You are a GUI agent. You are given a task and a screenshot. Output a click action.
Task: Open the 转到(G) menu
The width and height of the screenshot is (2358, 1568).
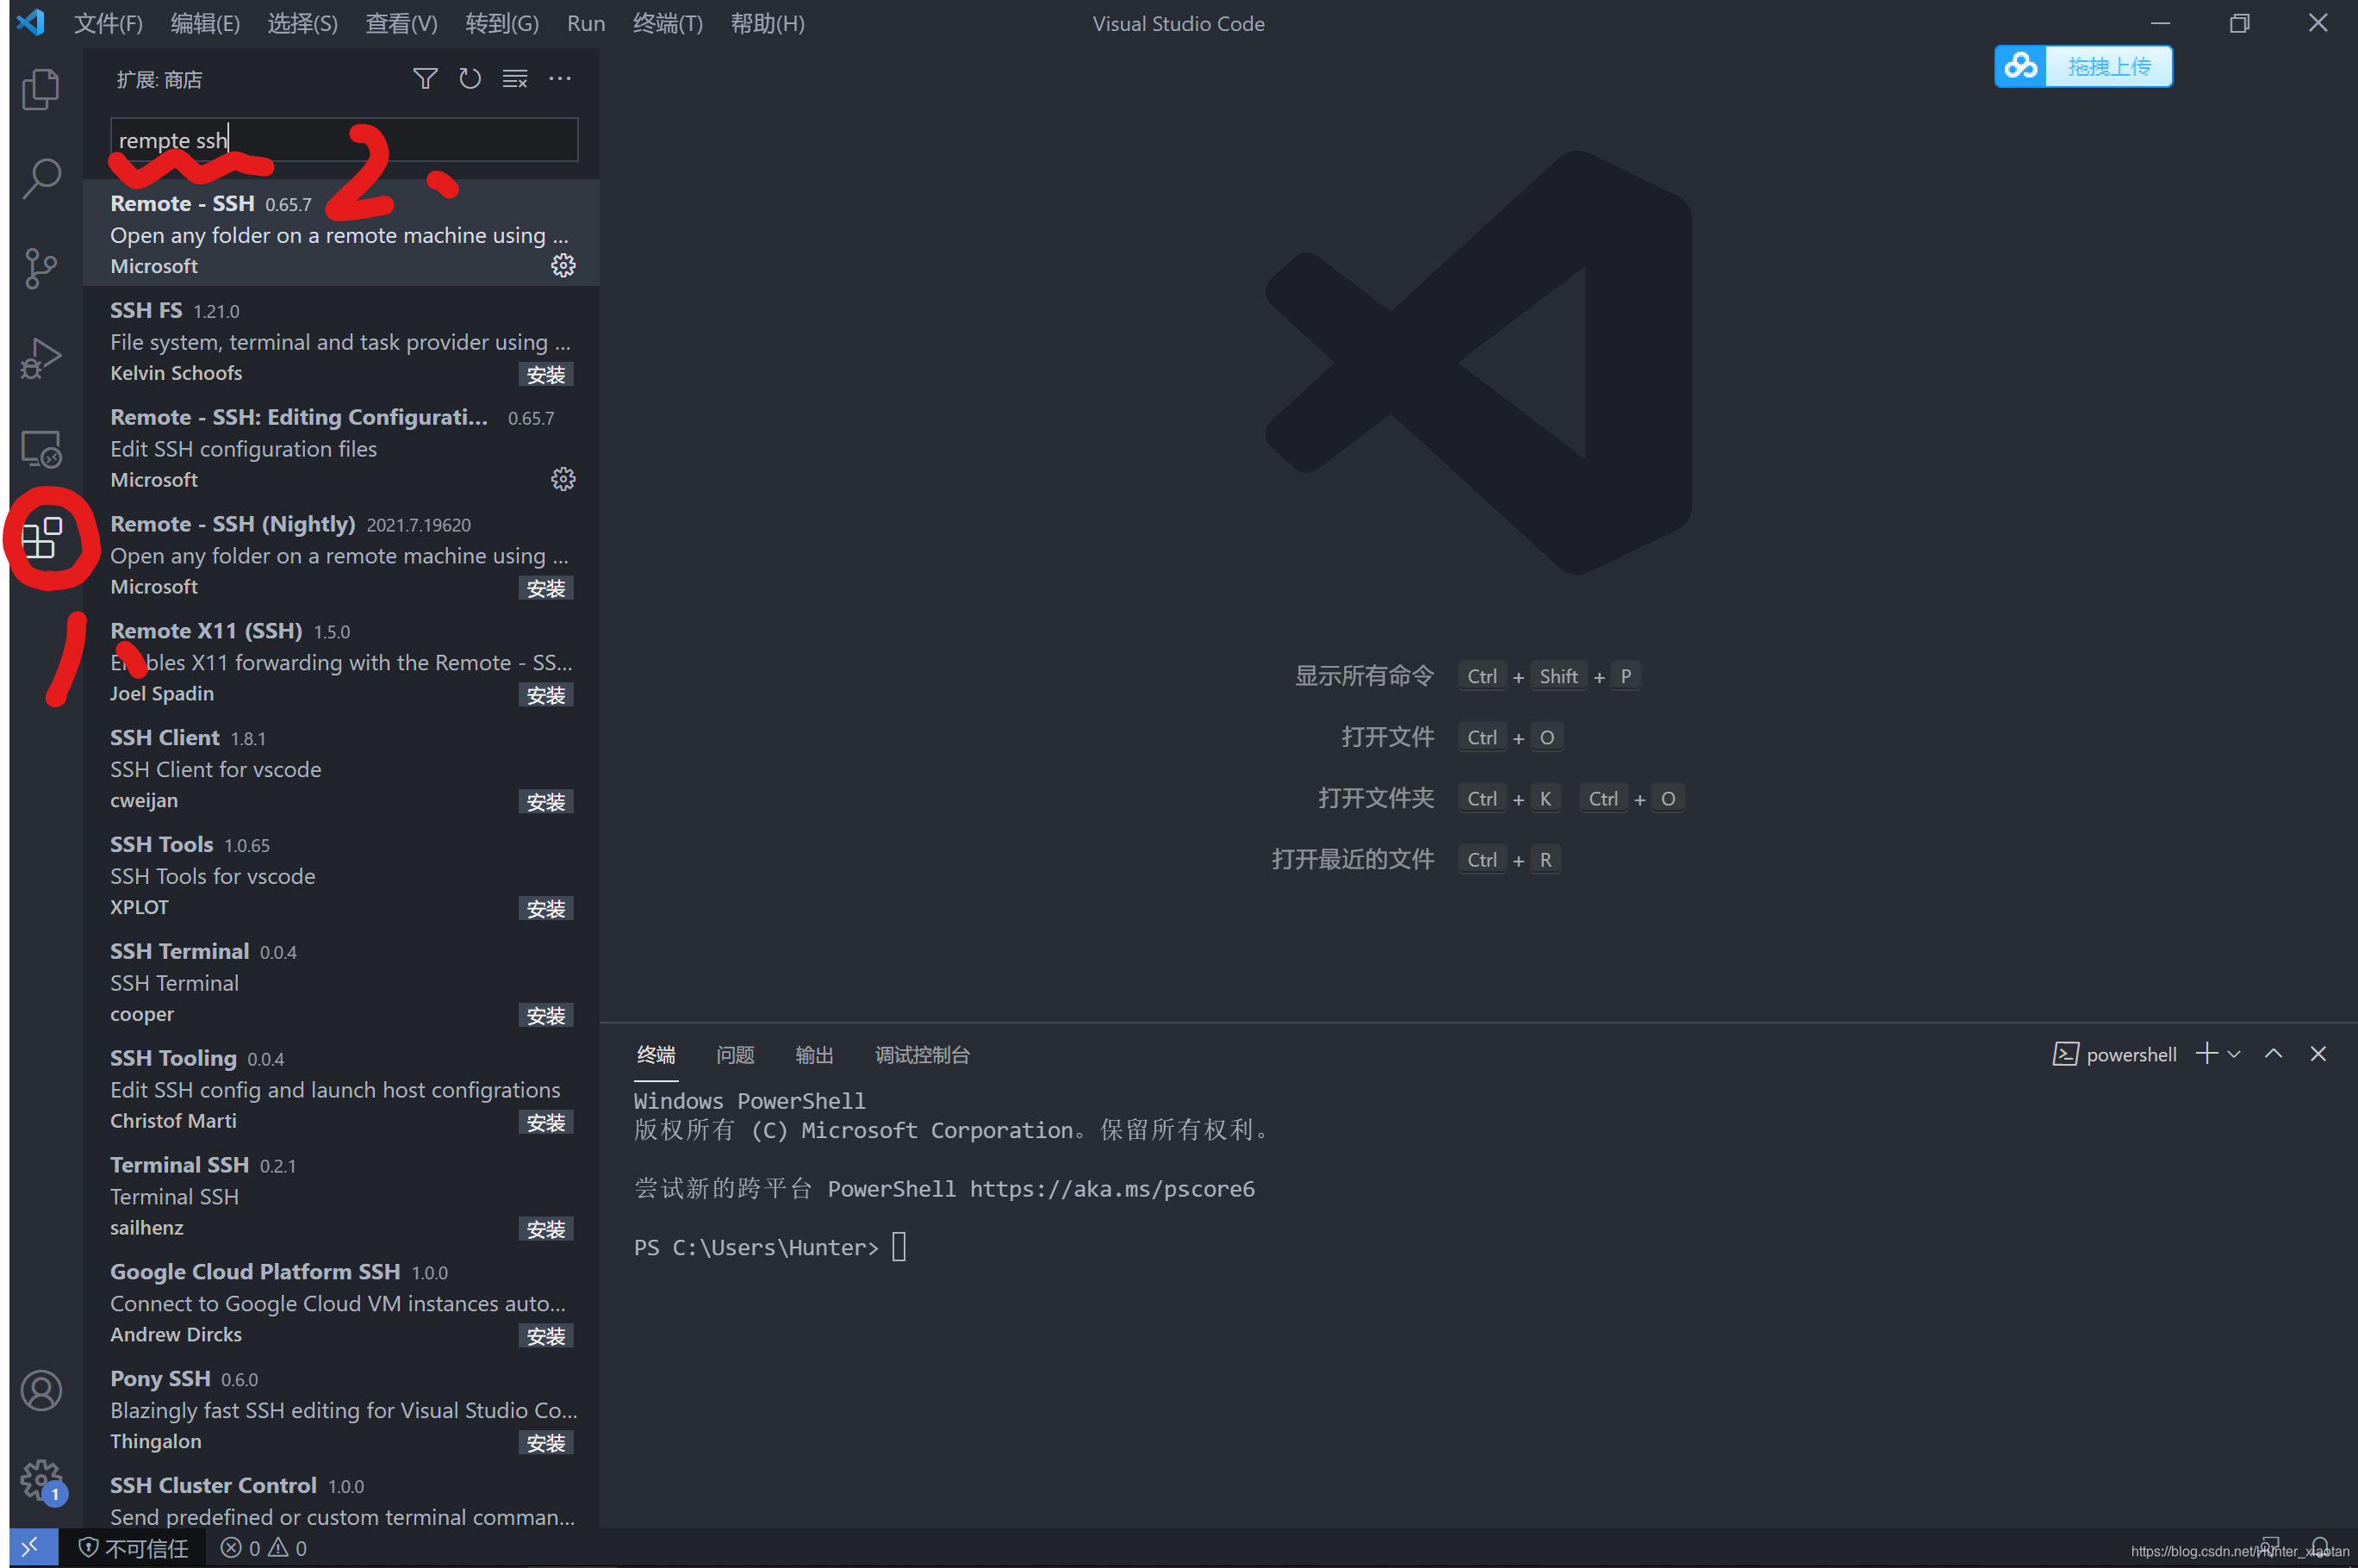[x=502, y=23]
